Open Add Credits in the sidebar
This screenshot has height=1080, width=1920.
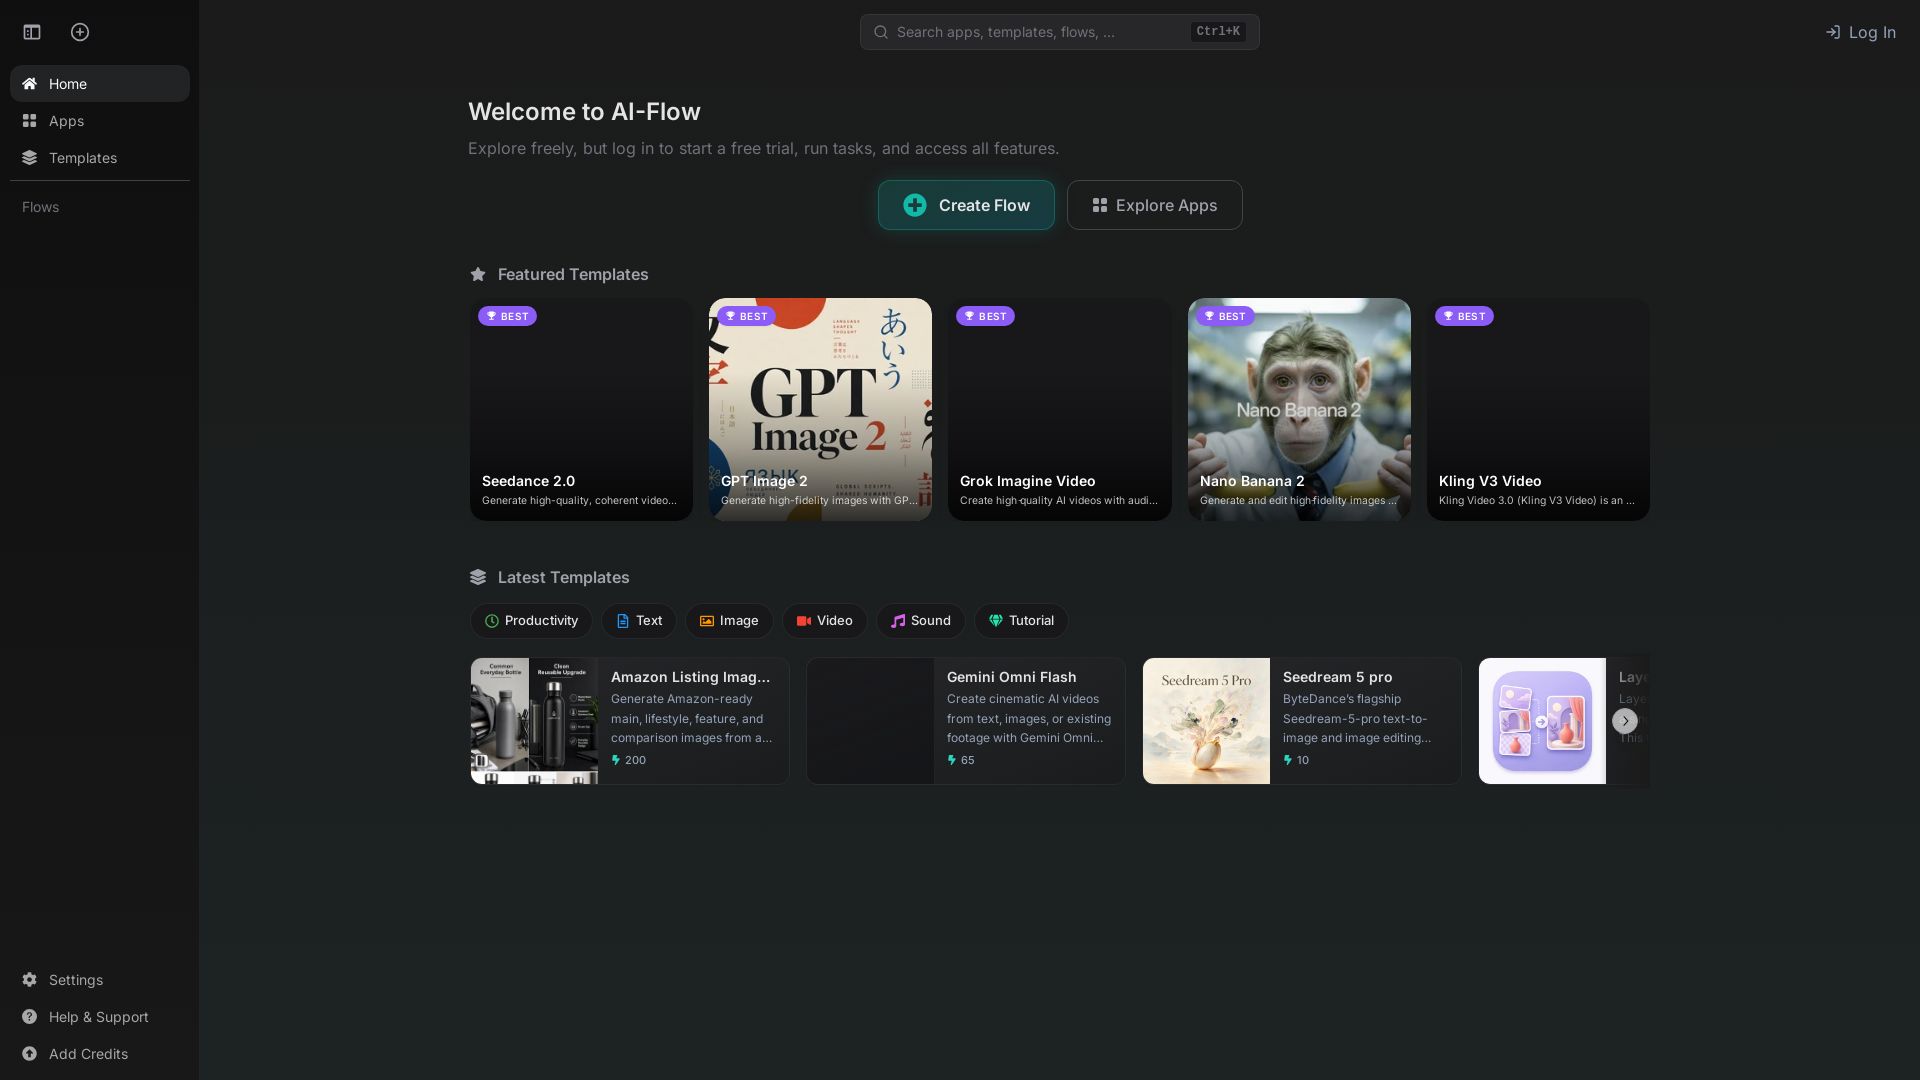(100, 1054)
